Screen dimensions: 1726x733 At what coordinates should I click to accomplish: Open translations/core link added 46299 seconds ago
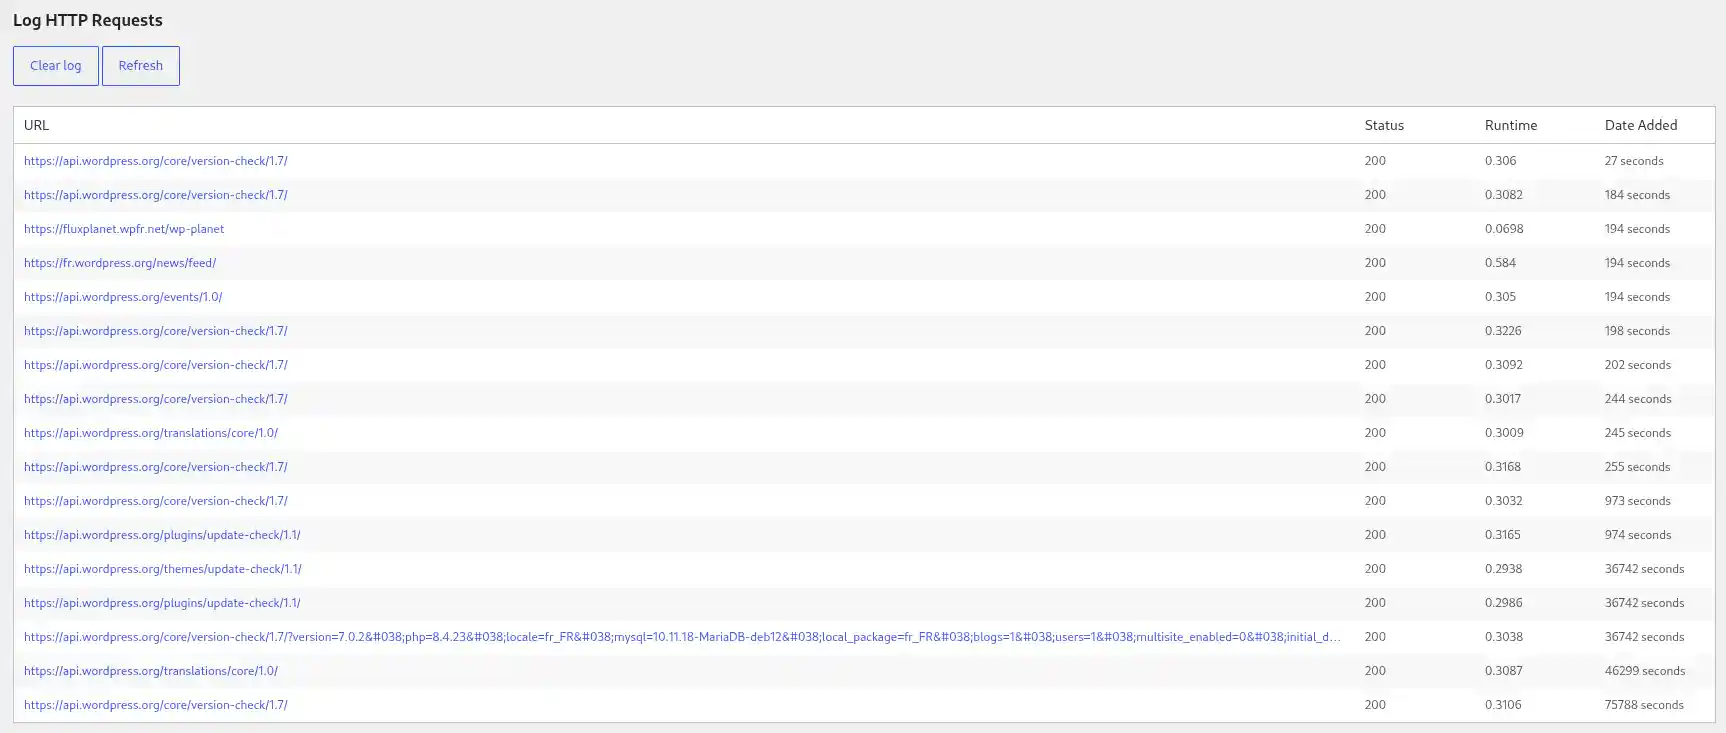(x=151, y=671)
